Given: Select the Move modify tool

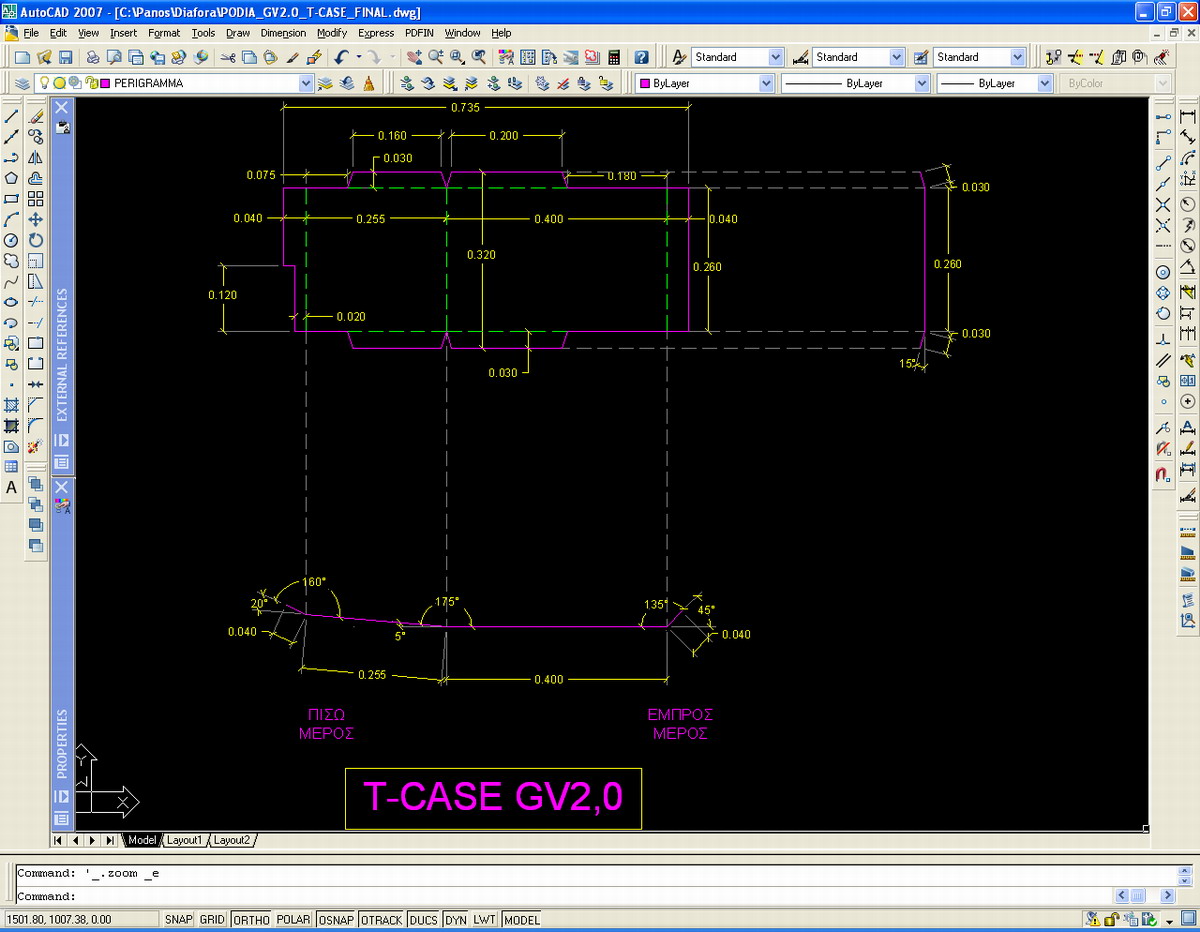Looking at the screenshot, I should 36,219.
